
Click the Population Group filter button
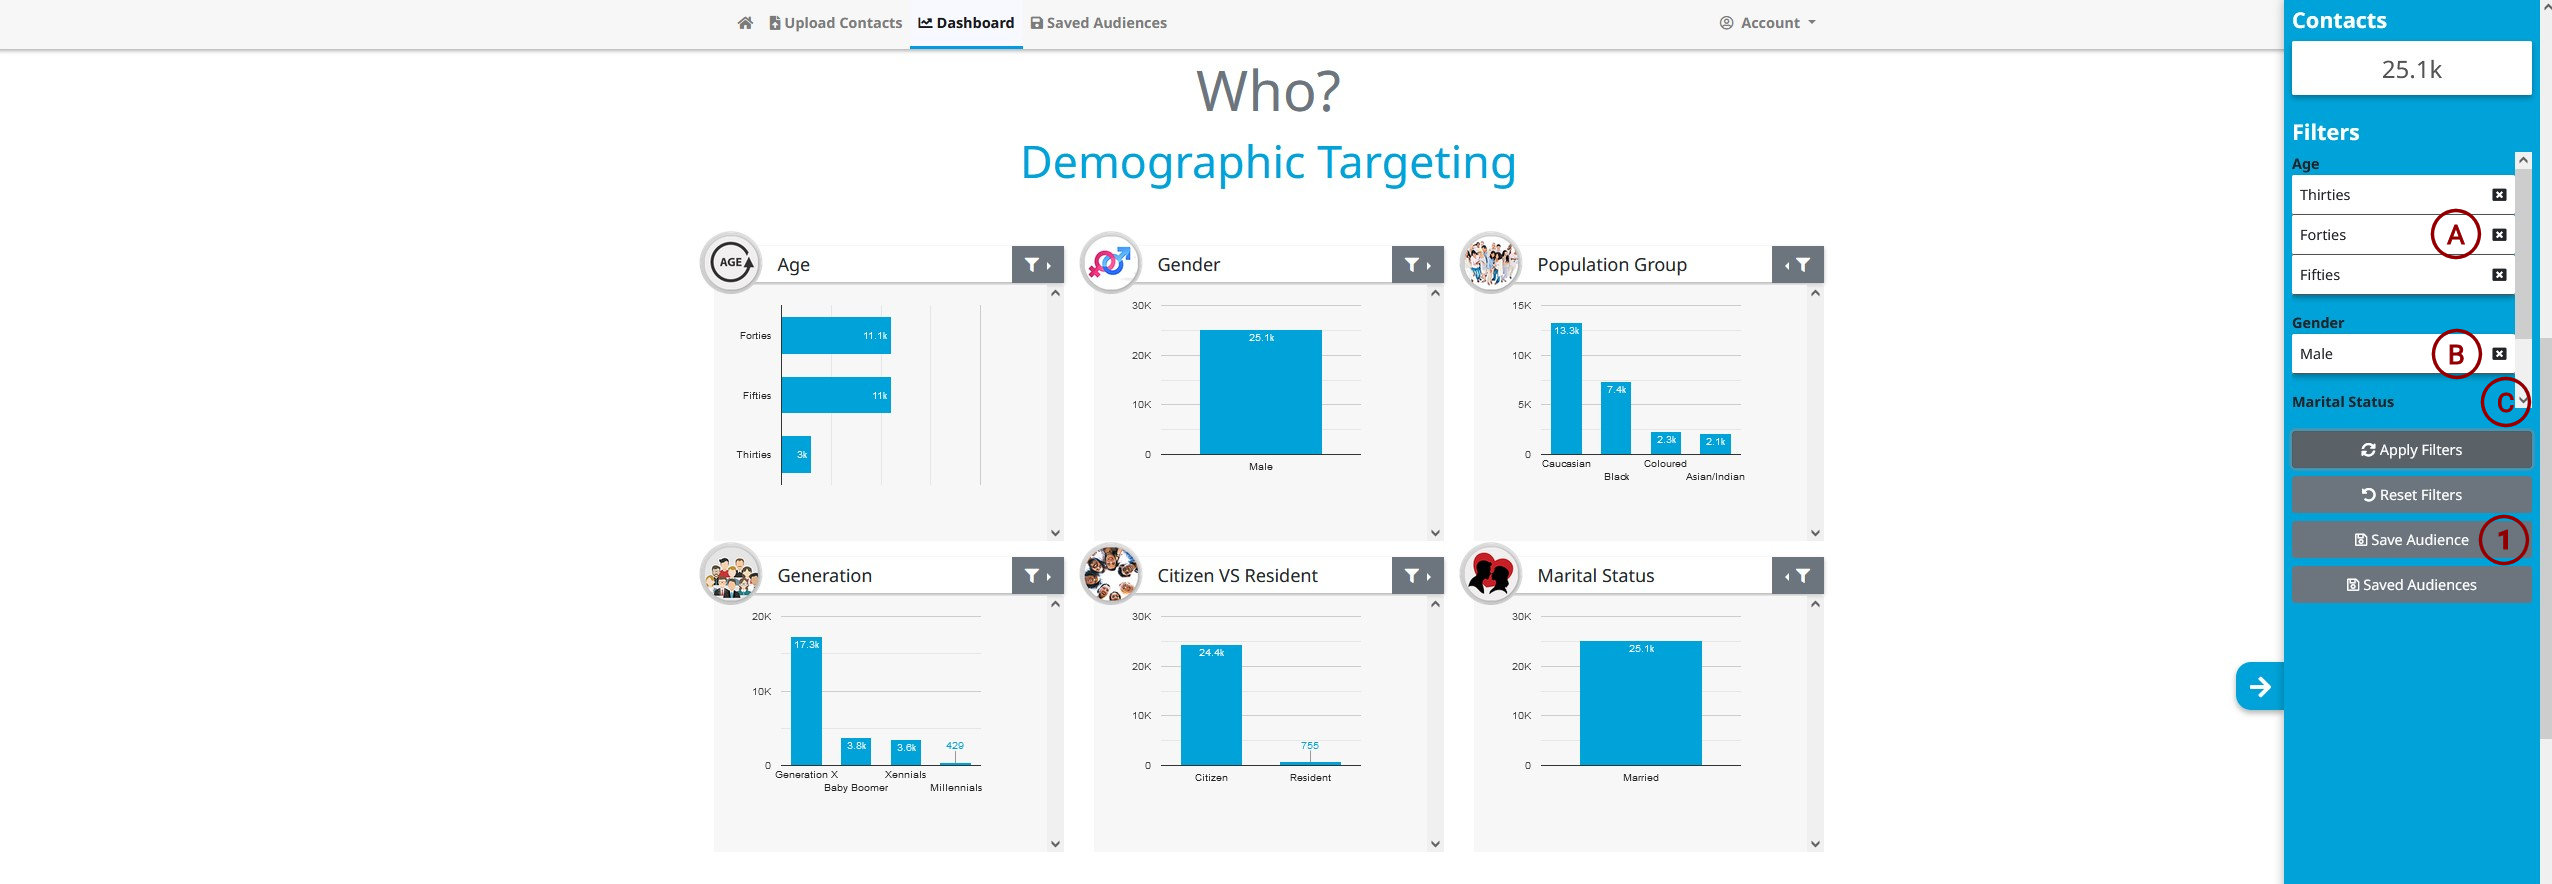coord(1797,265)
